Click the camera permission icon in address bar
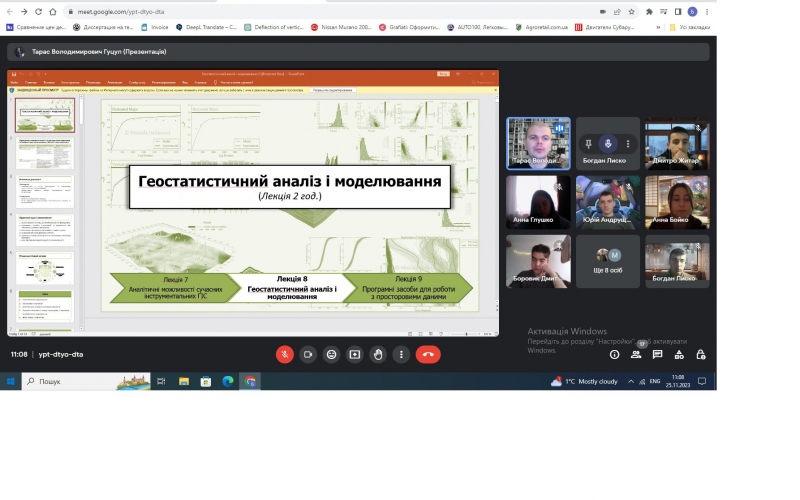 pyautogui.click(x=603, y=12)
